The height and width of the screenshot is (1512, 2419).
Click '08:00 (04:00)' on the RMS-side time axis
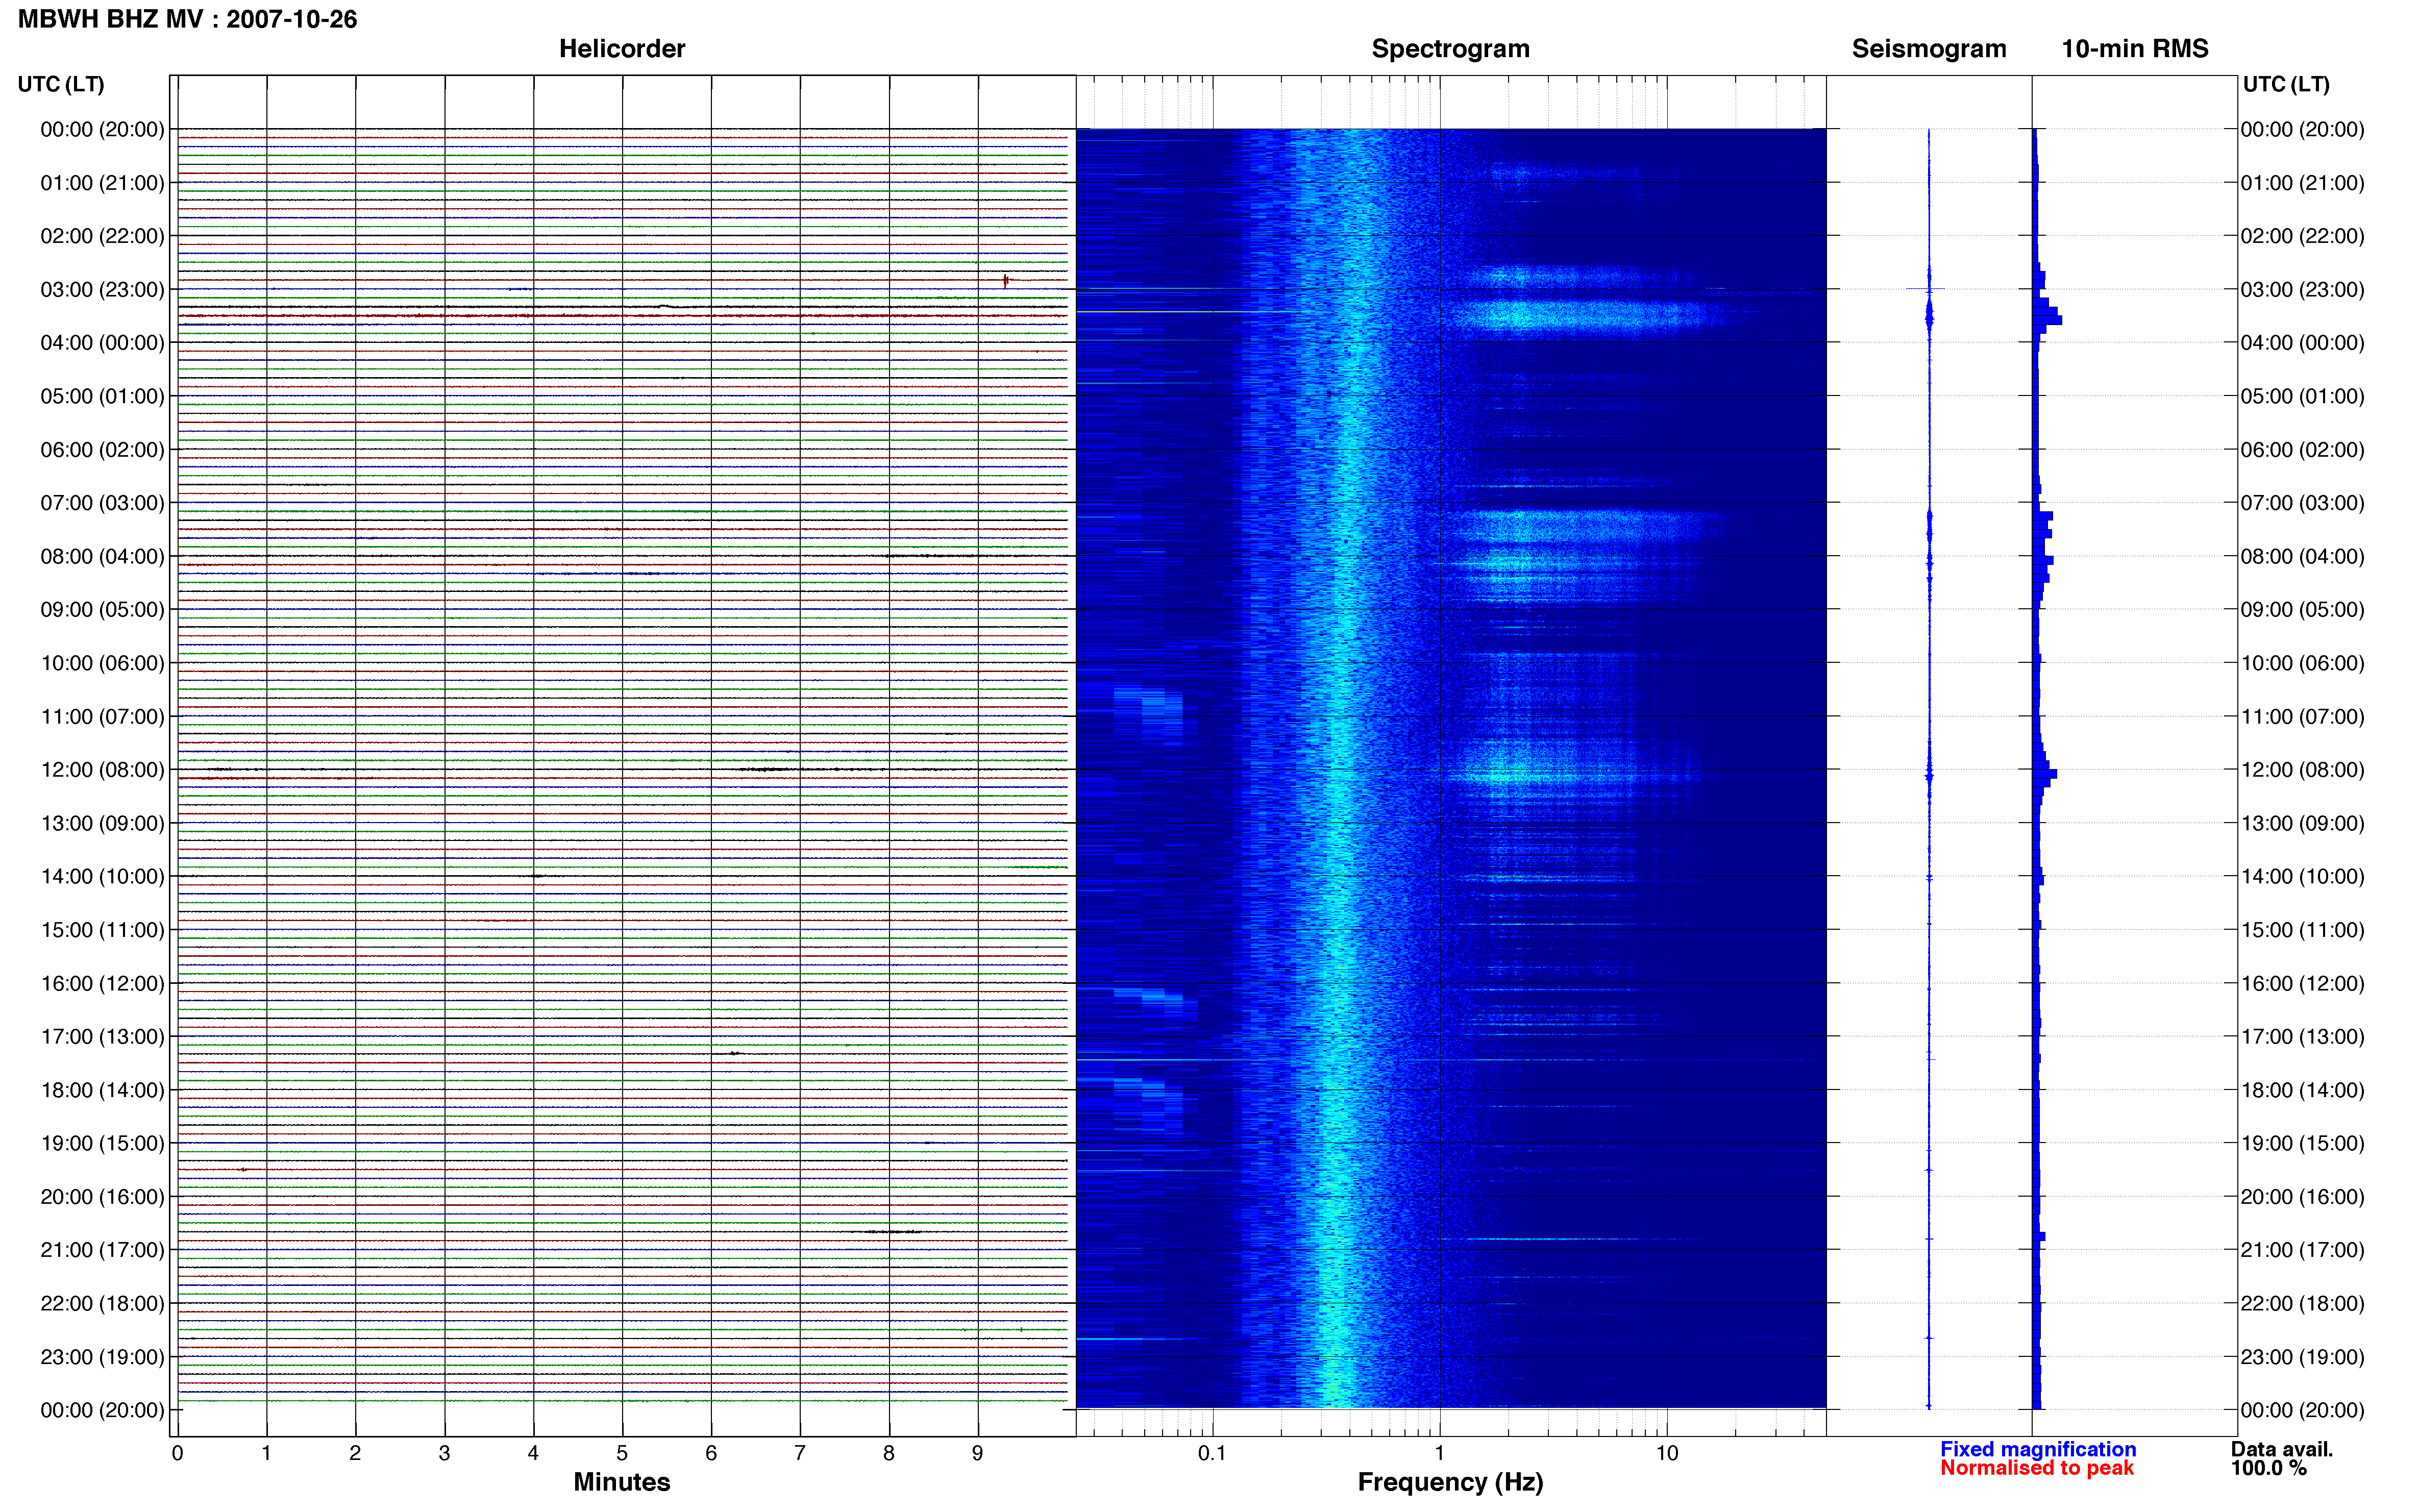[x=2302, y=556]
